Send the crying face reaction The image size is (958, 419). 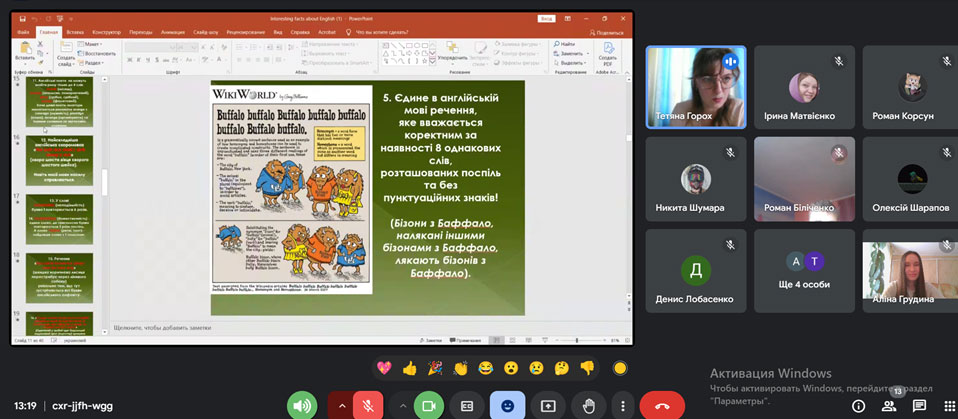[x=536, y=368]
